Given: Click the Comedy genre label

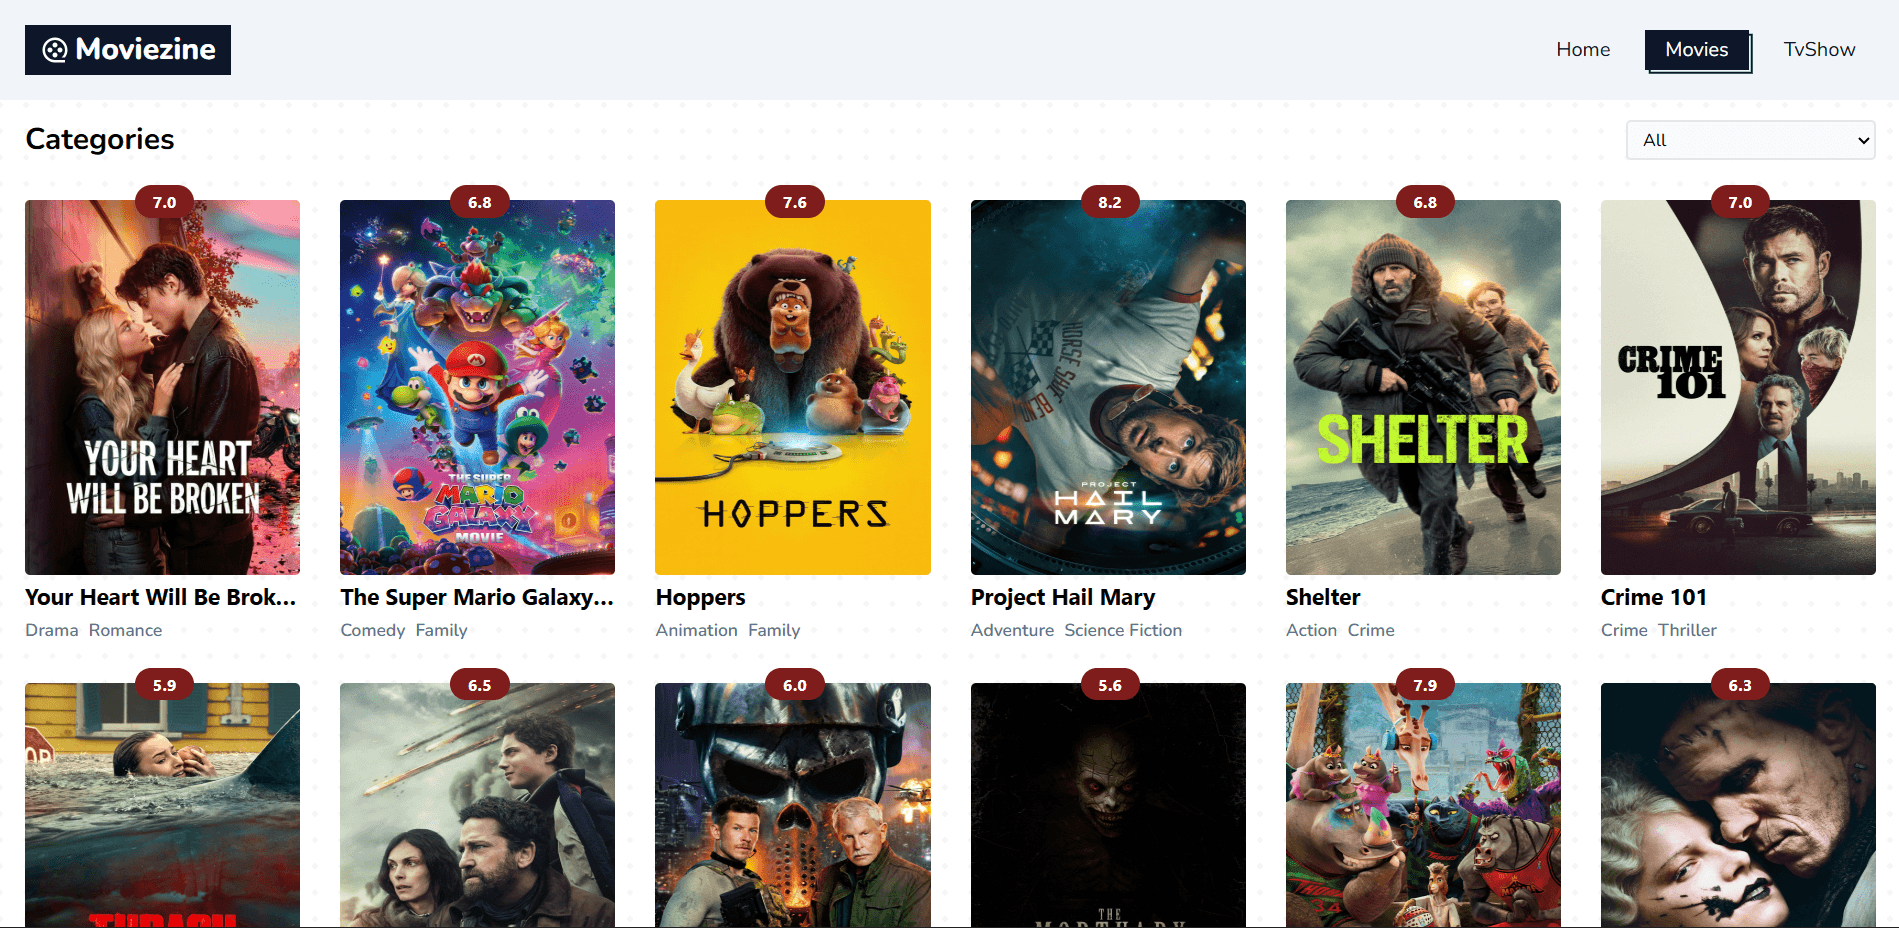Looking at the screenshot, I should click(373, 630).
